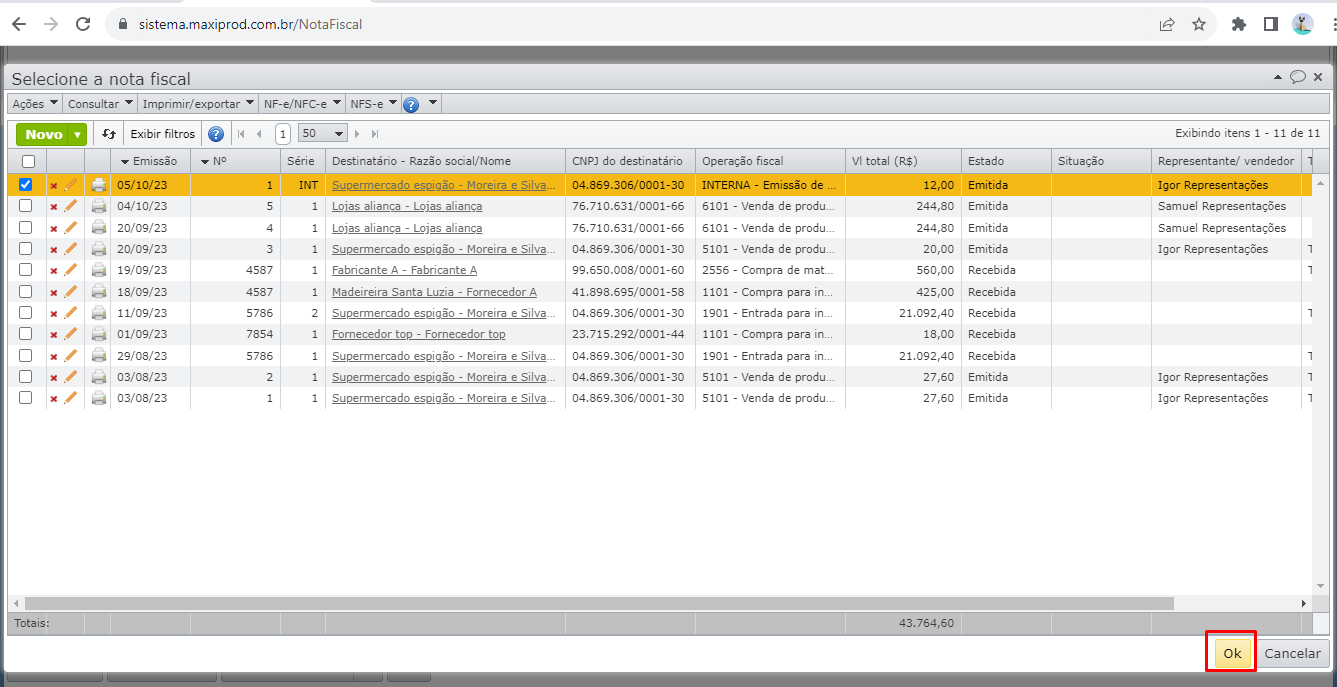Click the blue help icon beside Exibir filtros
Viewport: 1337px width, 687px height.
[x=215, y=134]
